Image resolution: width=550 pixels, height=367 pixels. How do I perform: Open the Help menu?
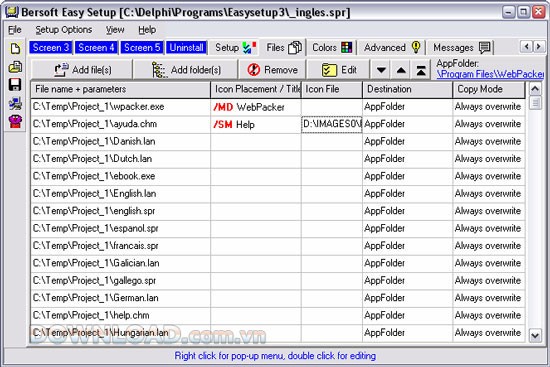(147, 30)
